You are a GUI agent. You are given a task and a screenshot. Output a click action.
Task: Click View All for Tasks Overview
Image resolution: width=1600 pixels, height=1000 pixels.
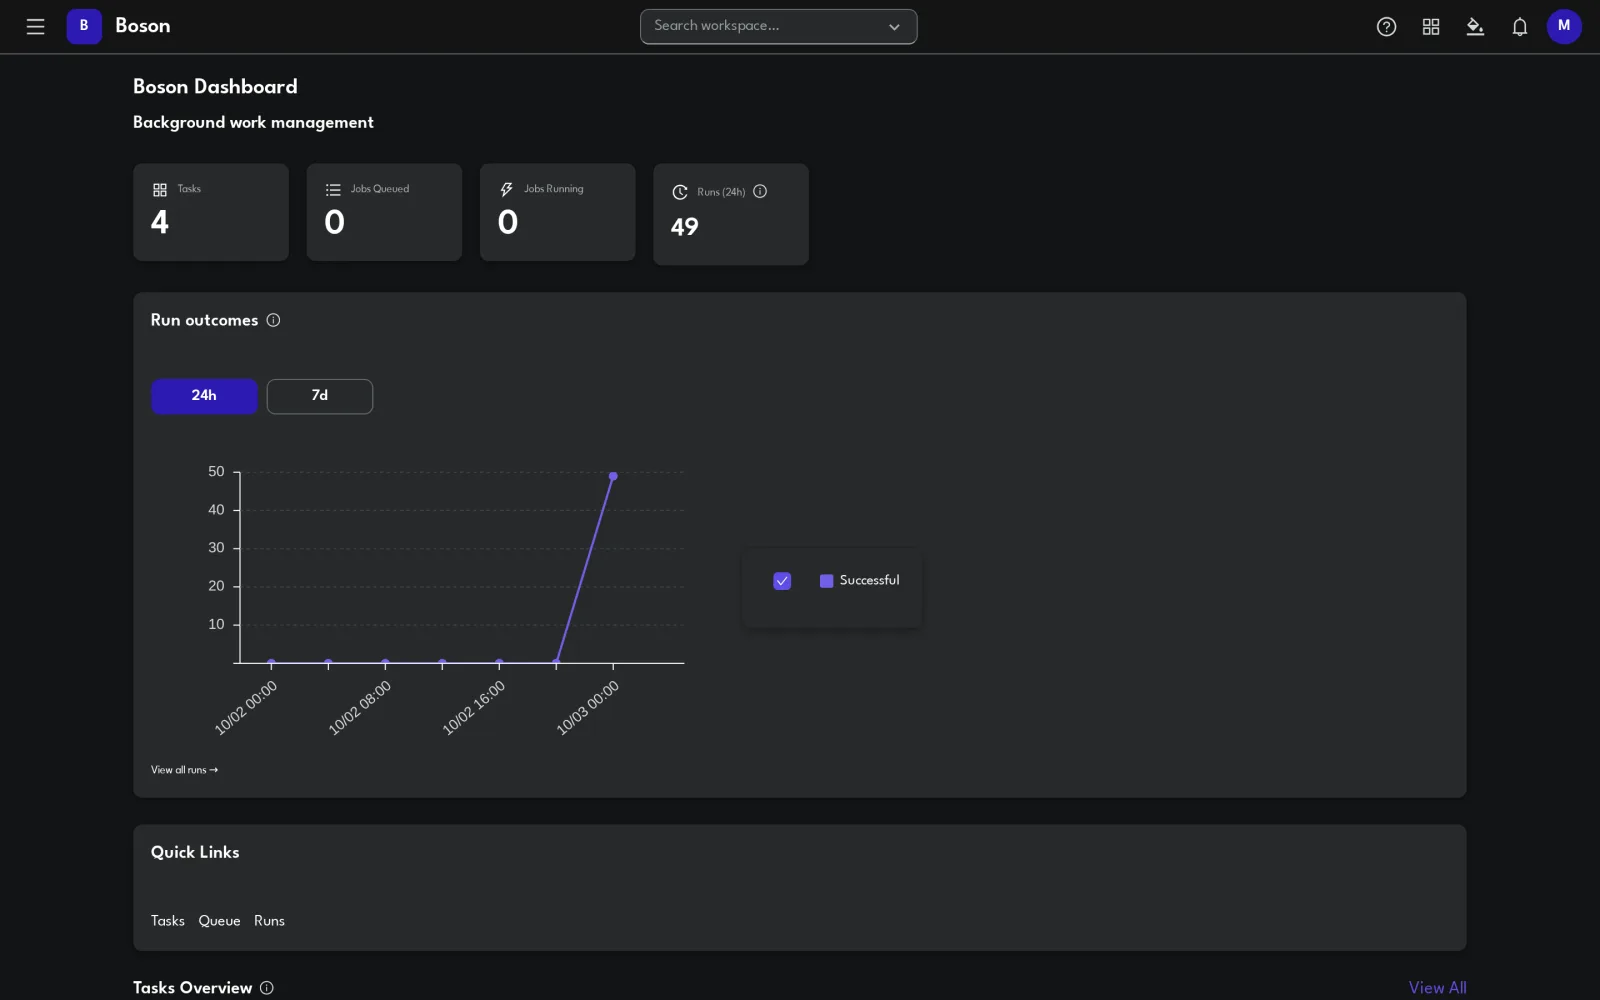coord(1437,988)
